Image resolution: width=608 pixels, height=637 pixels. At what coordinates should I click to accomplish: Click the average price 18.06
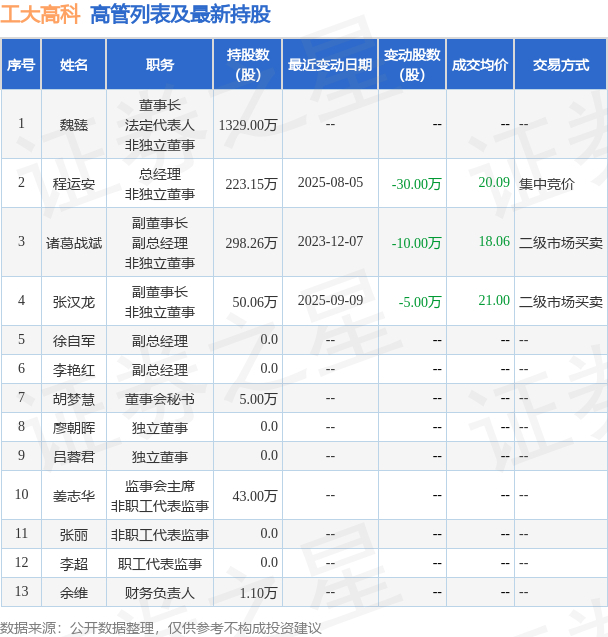pyautogui.click(x=494, y=241)
